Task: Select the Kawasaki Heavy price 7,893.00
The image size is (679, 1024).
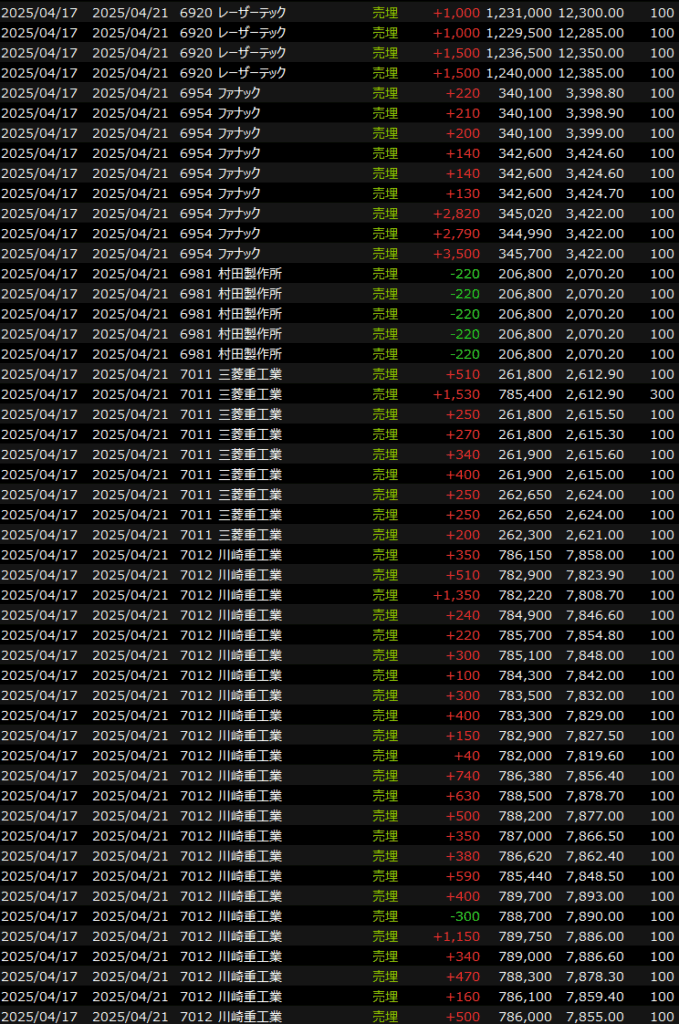Action: pos(594,897)
